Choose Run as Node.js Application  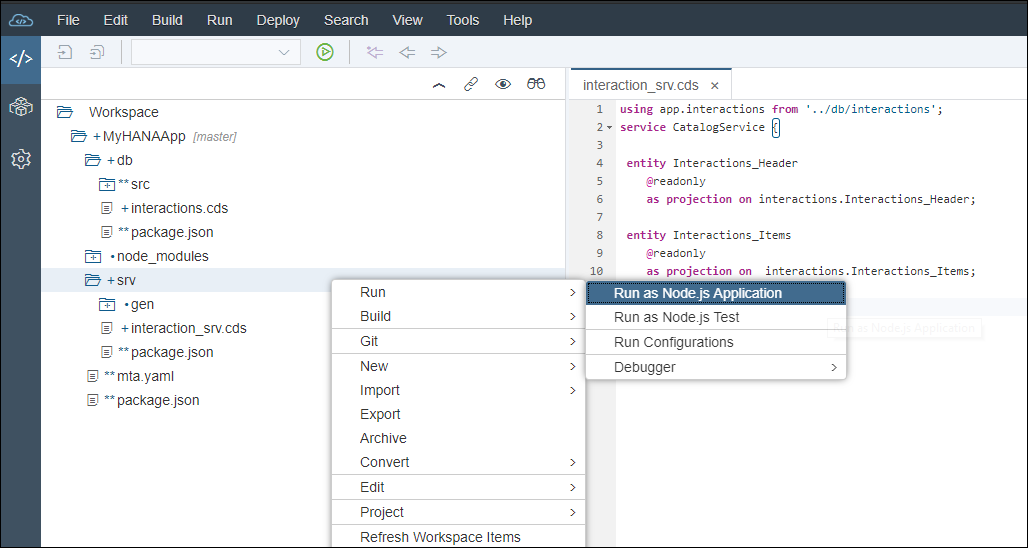tap(716, 293)
